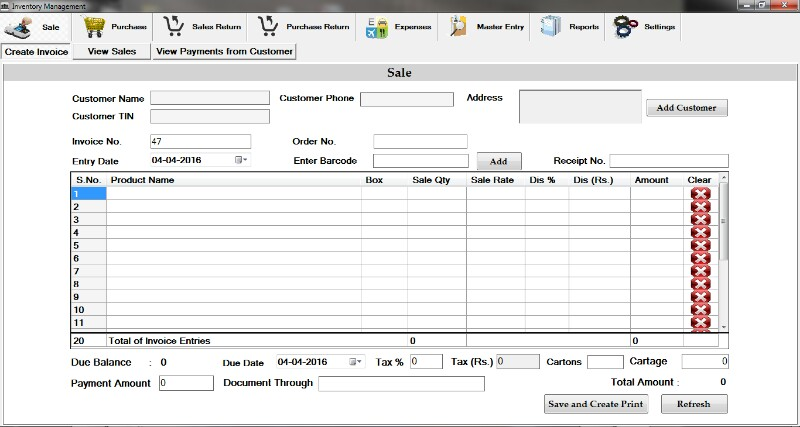Open the Purchase Return cart icon

pyautogui.click(x=268, y=27)
